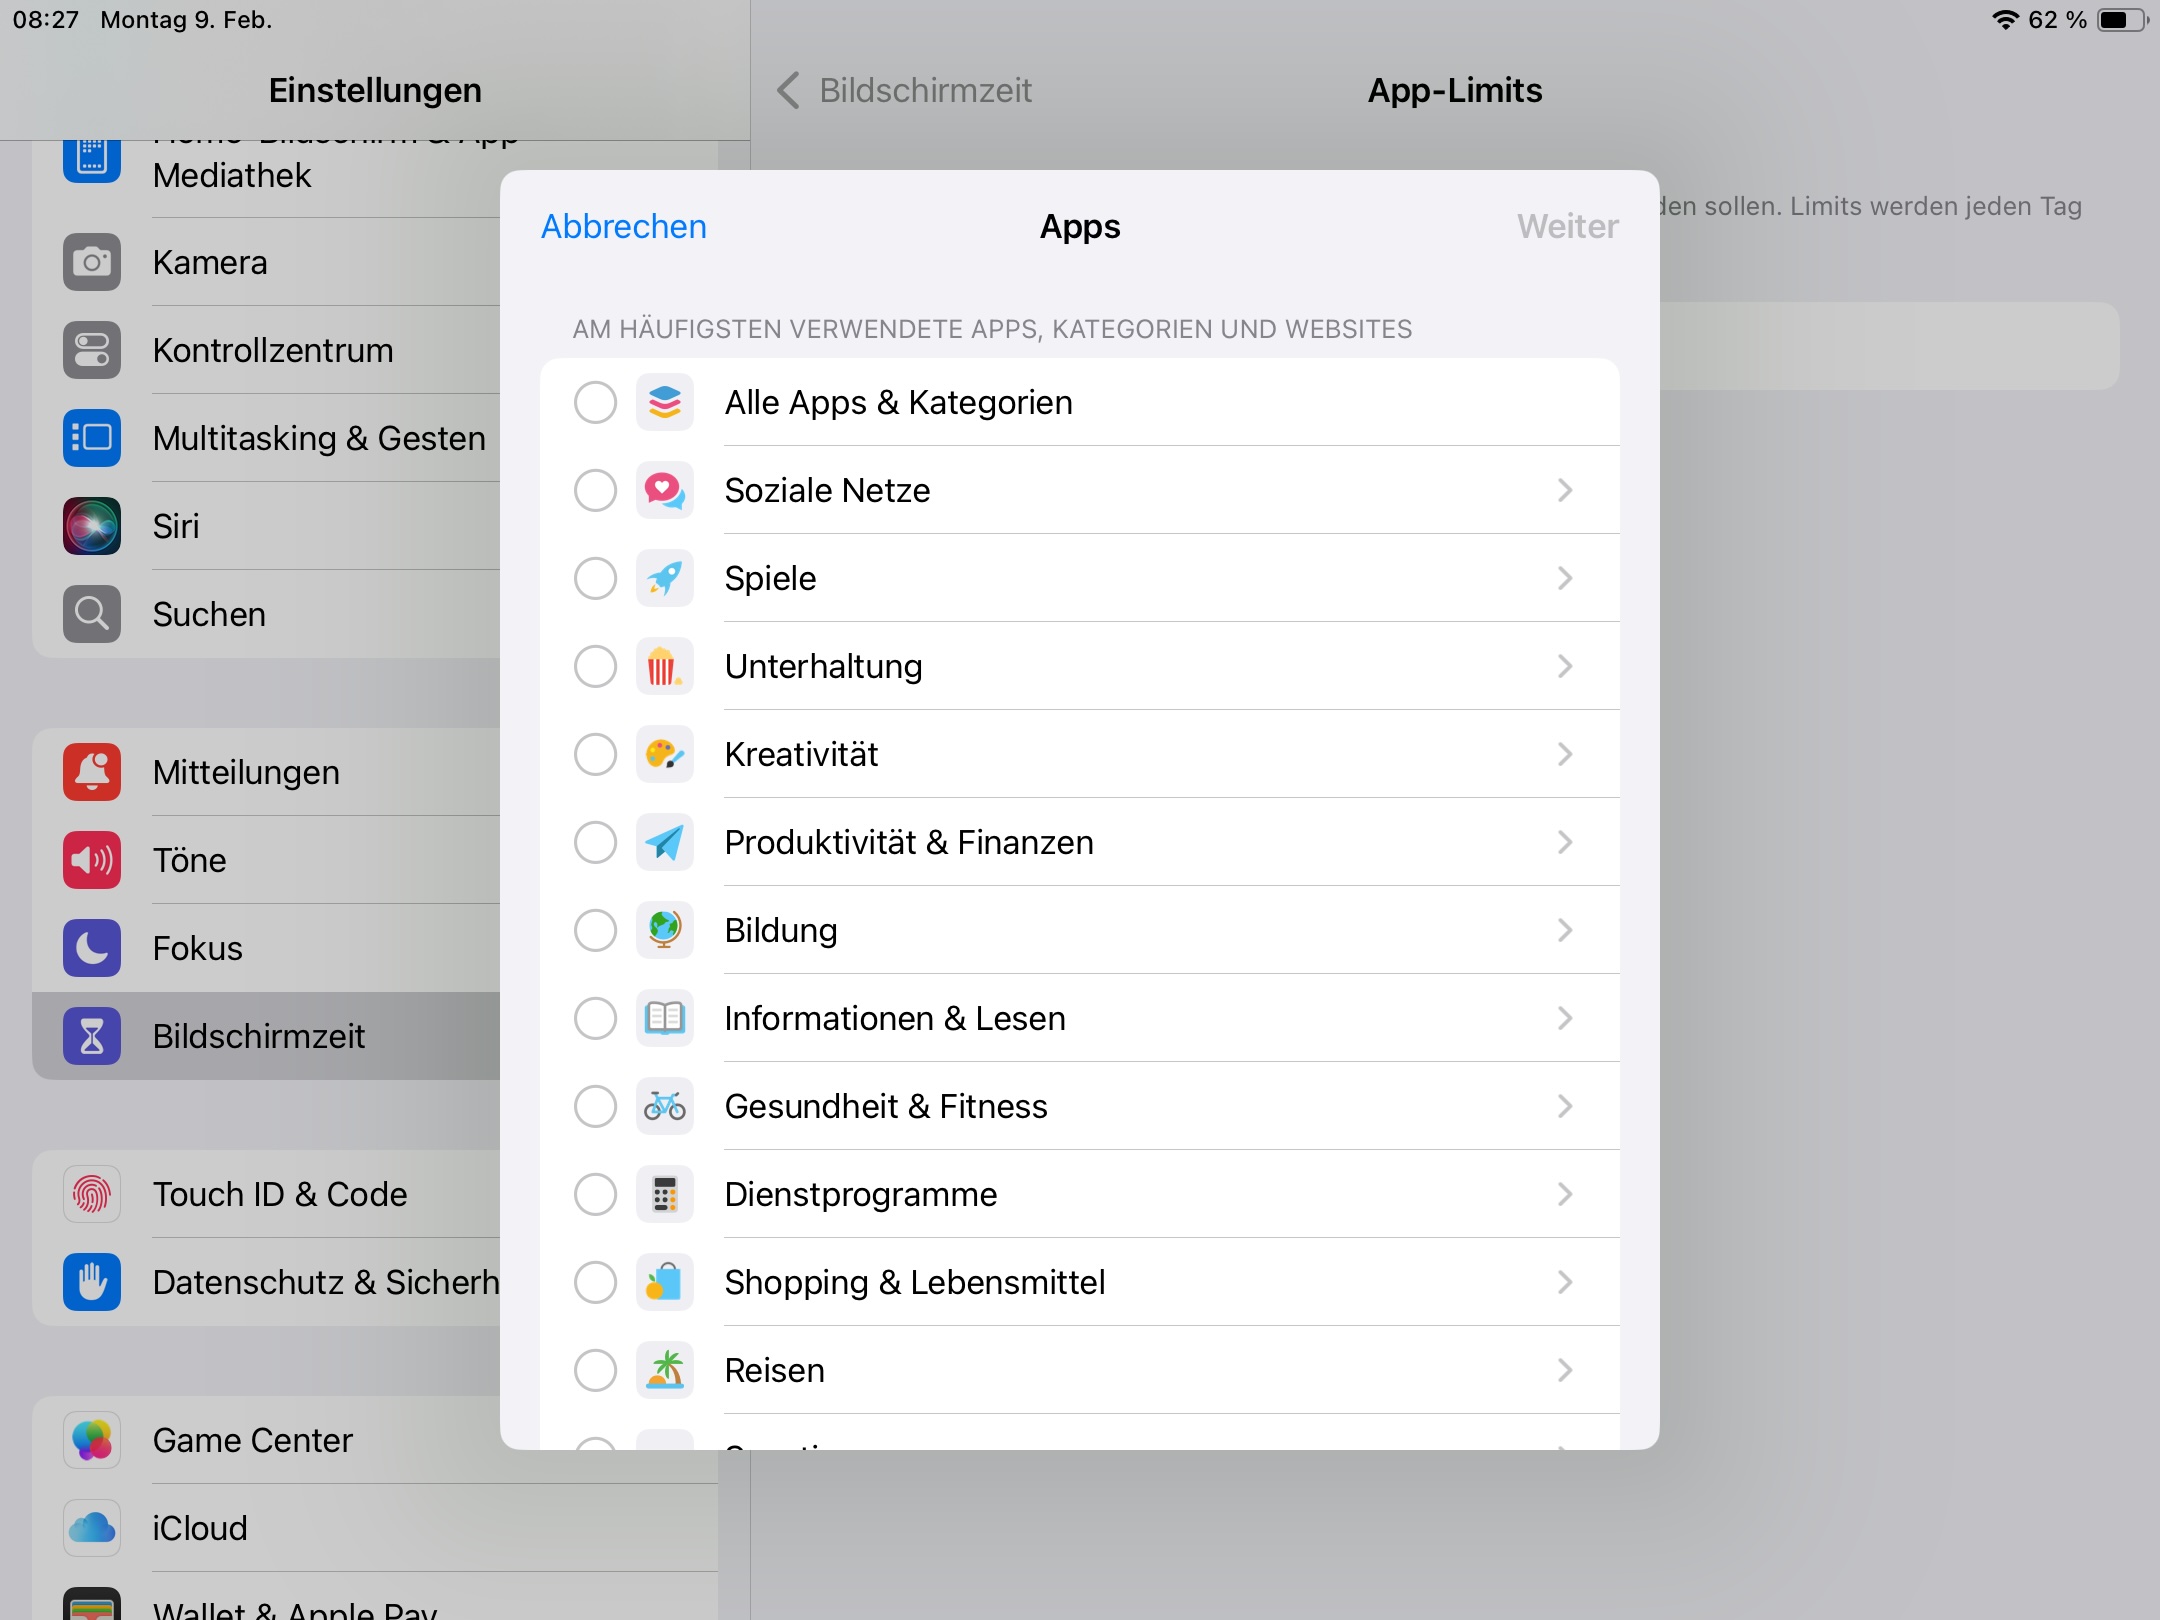
Task: Tap the Touch ID fingerprint icon
Action: (x=92, y=1194)
